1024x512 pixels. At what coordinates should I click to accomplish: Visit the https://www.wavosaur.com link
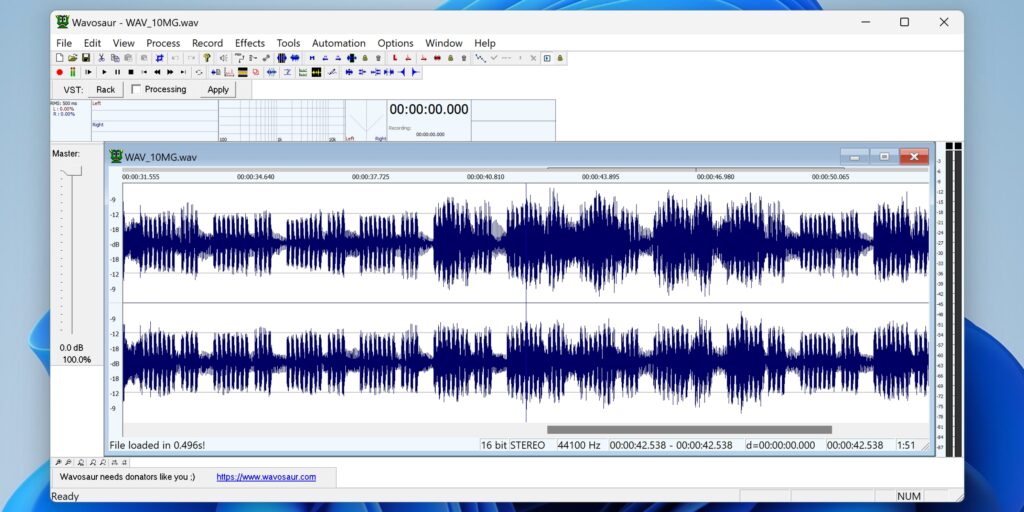(x=266, y=477)
